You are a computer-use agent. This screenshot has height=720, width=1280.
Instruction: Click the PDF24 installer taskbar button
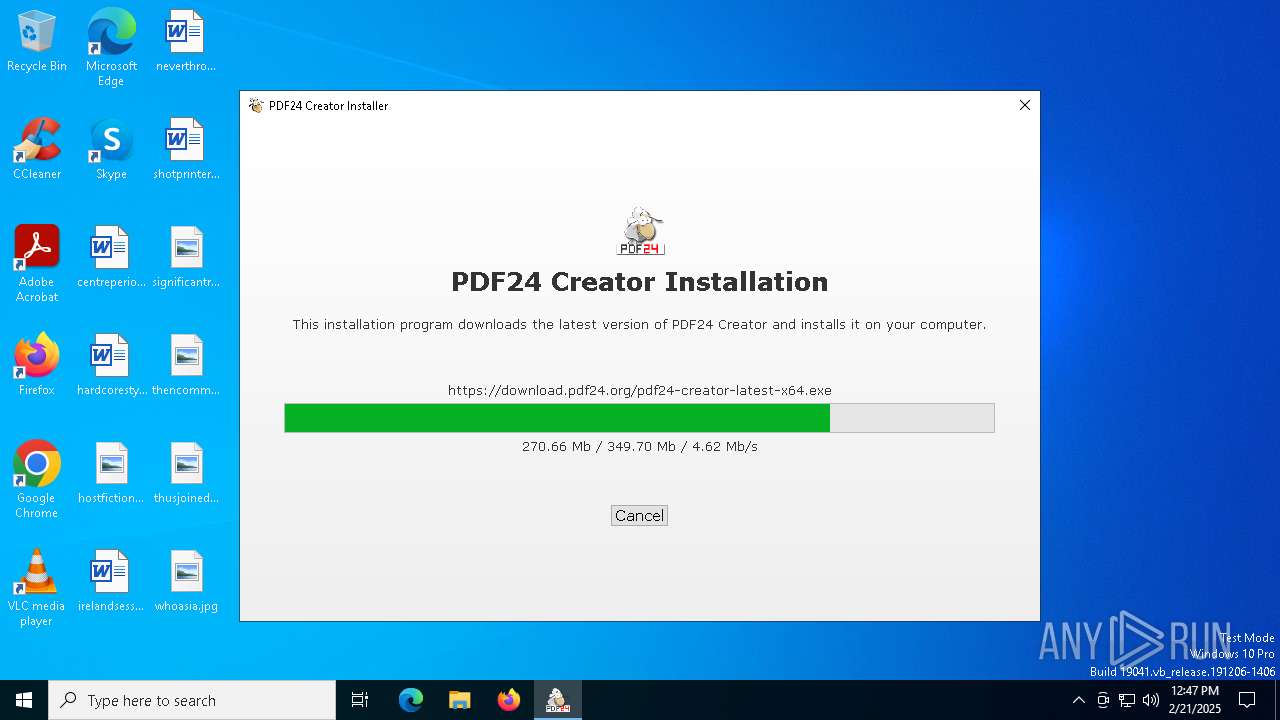pos(558,700)
